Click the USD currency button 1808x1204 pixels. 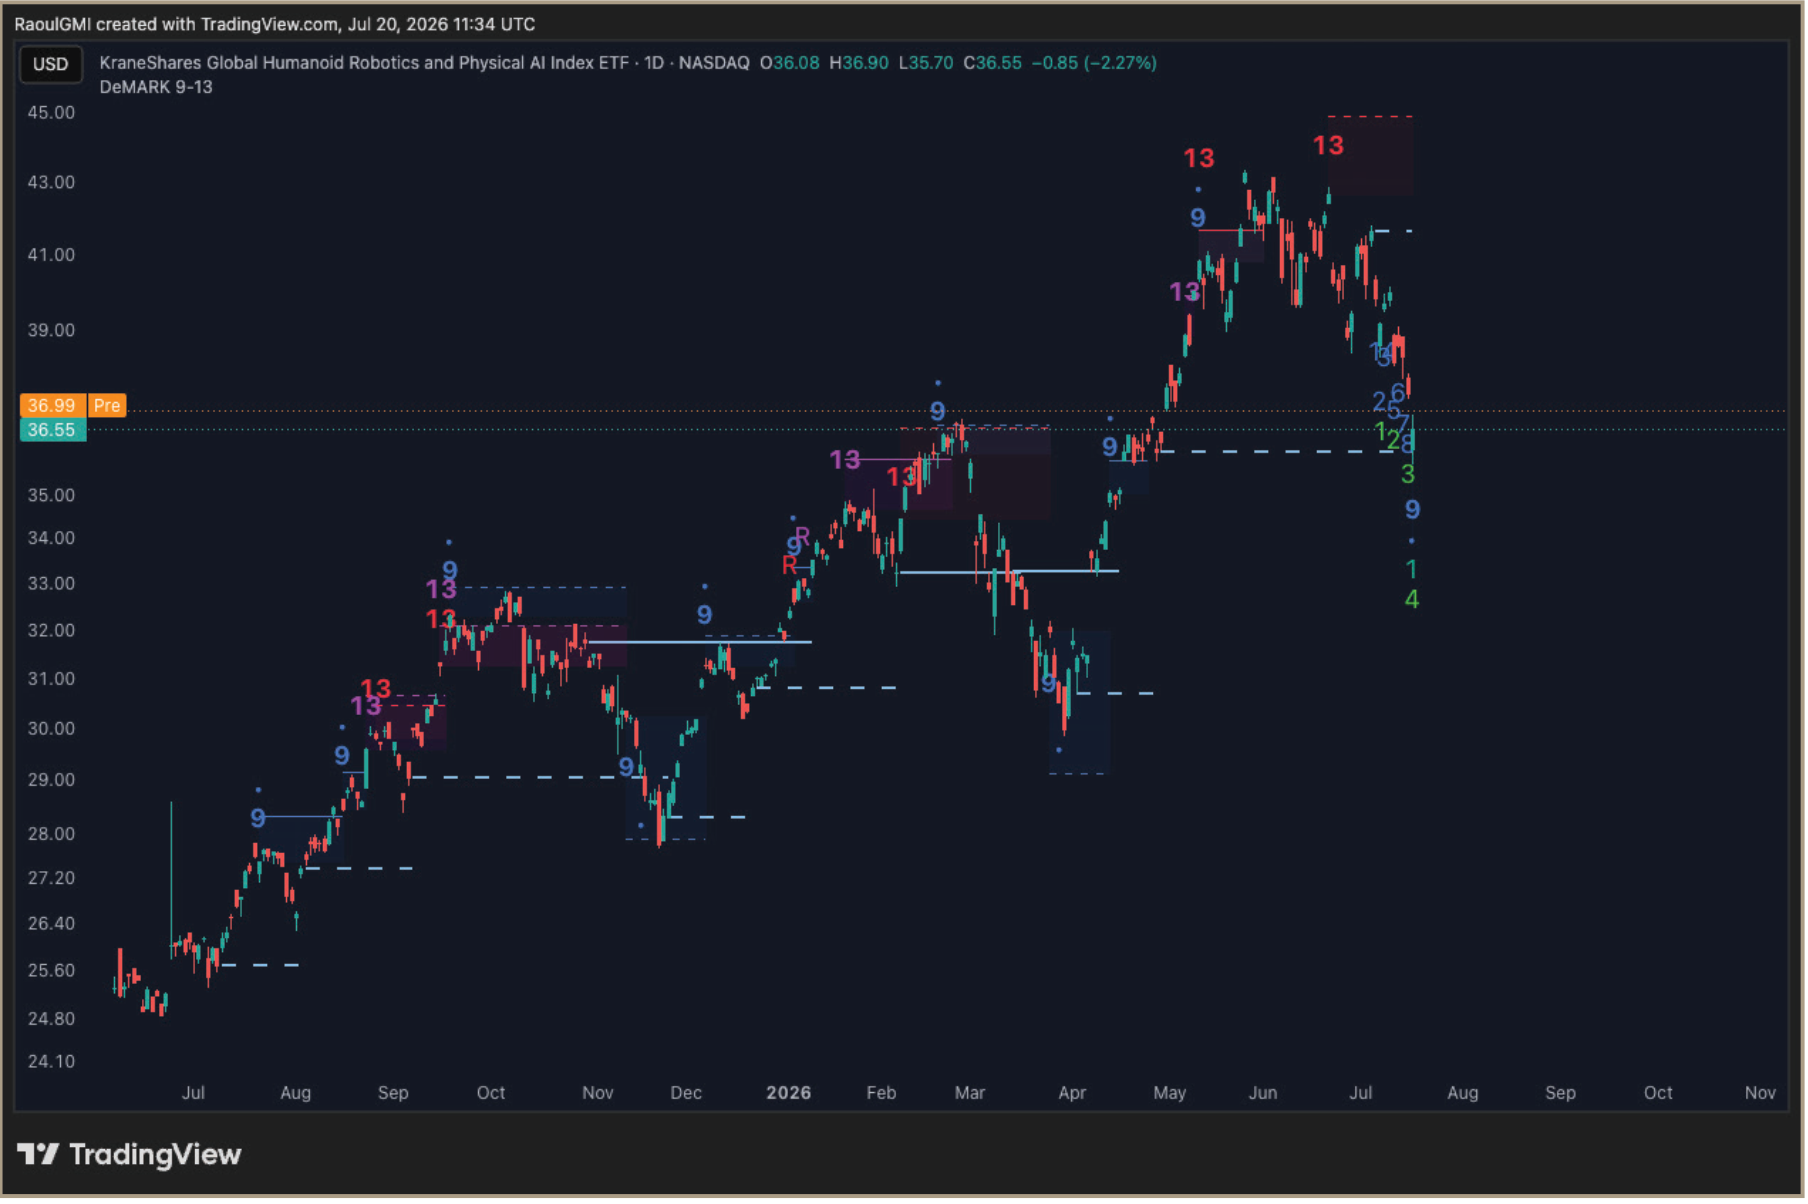[51, 65]
